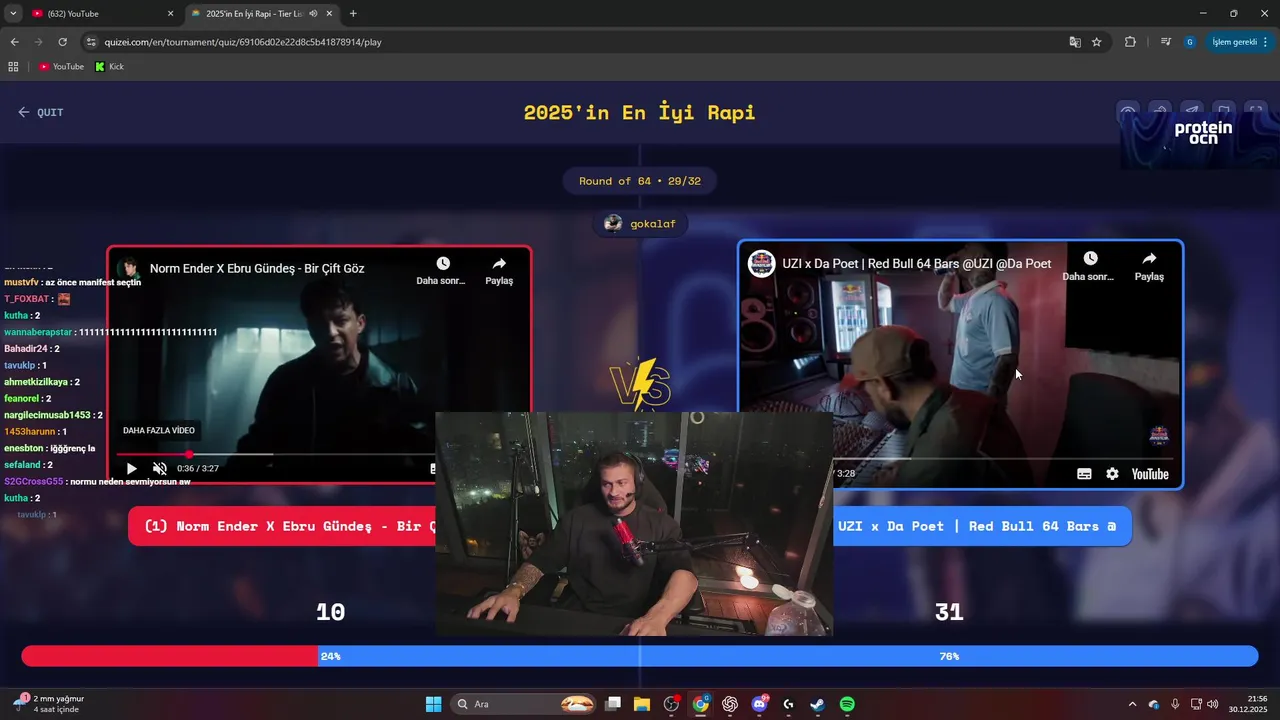Screen dimensions: 1280x720
Task: Open site information for quizei.com
Action: pyautogui.click(x=91, y=42)
